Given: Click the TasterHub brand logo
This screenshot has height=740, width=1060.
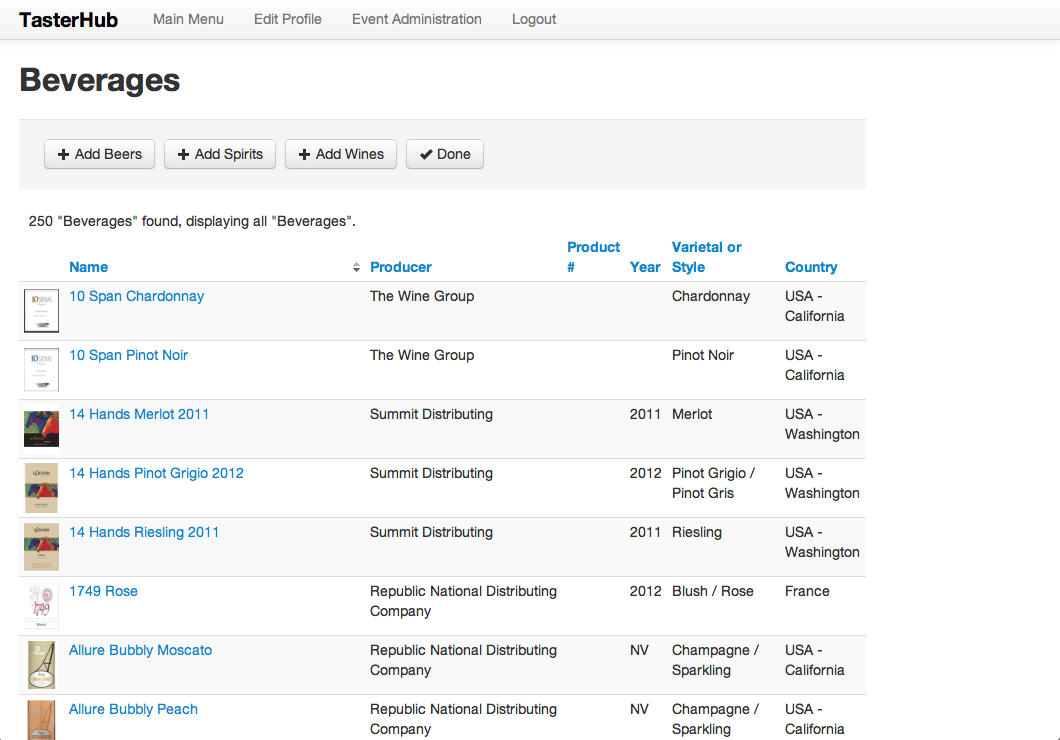Looking at the screenshot, I should click(68, 20).
